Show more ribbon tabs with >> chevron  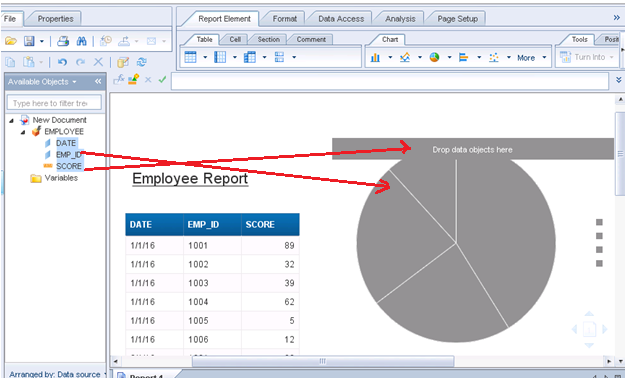pos(617,18)
